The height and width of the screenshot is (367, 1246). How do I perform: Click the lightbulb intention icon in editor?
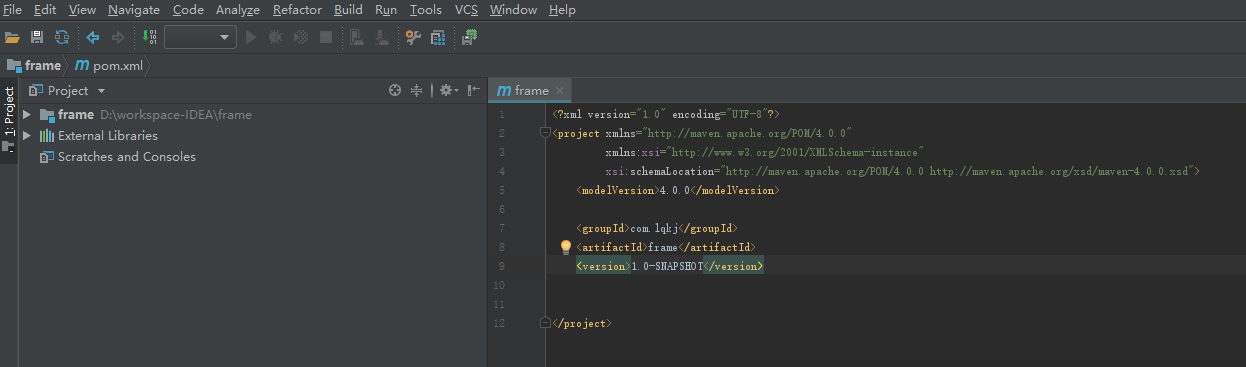[x=565, y=247]
